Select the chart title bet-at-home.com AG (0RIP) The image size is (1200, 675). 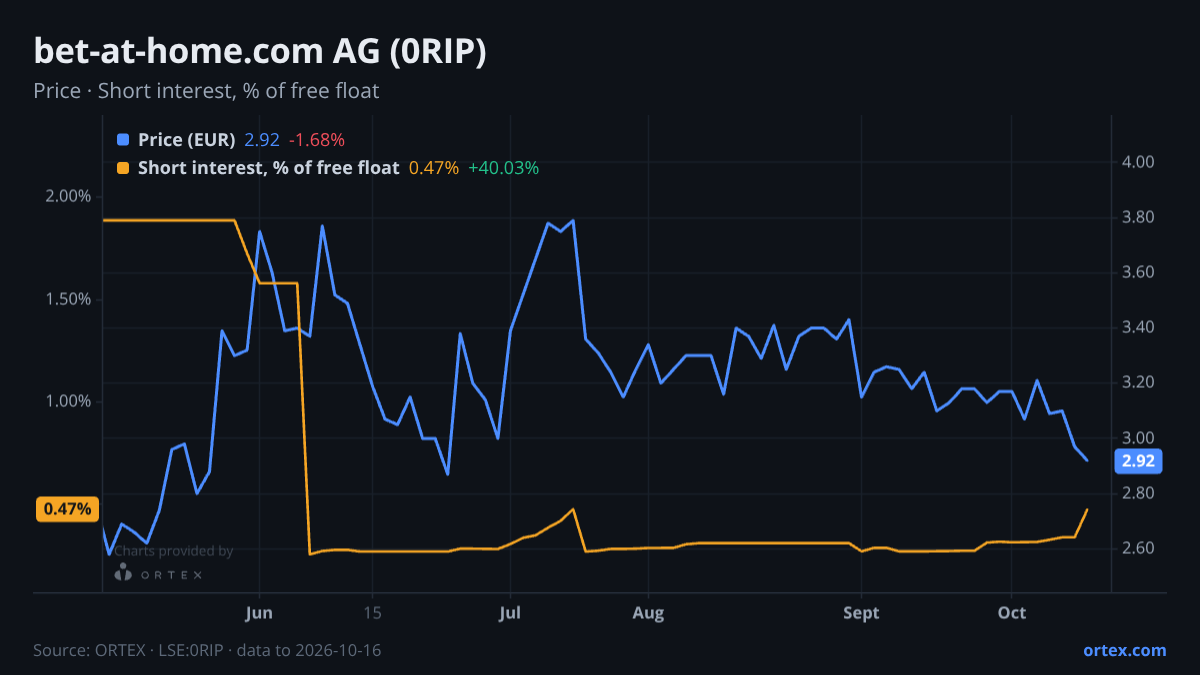tap(260, 52)
